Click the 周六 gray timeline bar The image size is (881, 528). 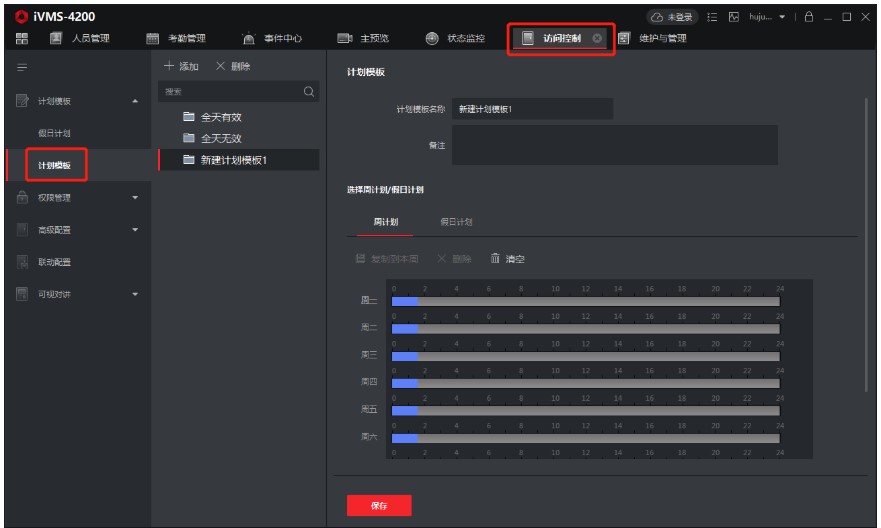(x=599, y=438)
